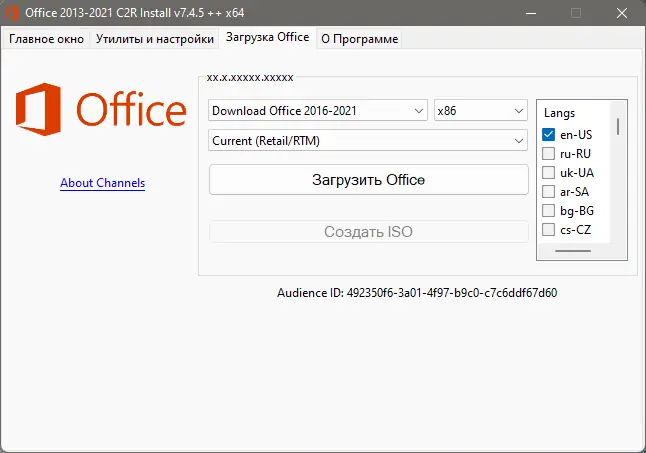Open the Download Office 2016-2021 dropdown

click(x=318, y=110)
